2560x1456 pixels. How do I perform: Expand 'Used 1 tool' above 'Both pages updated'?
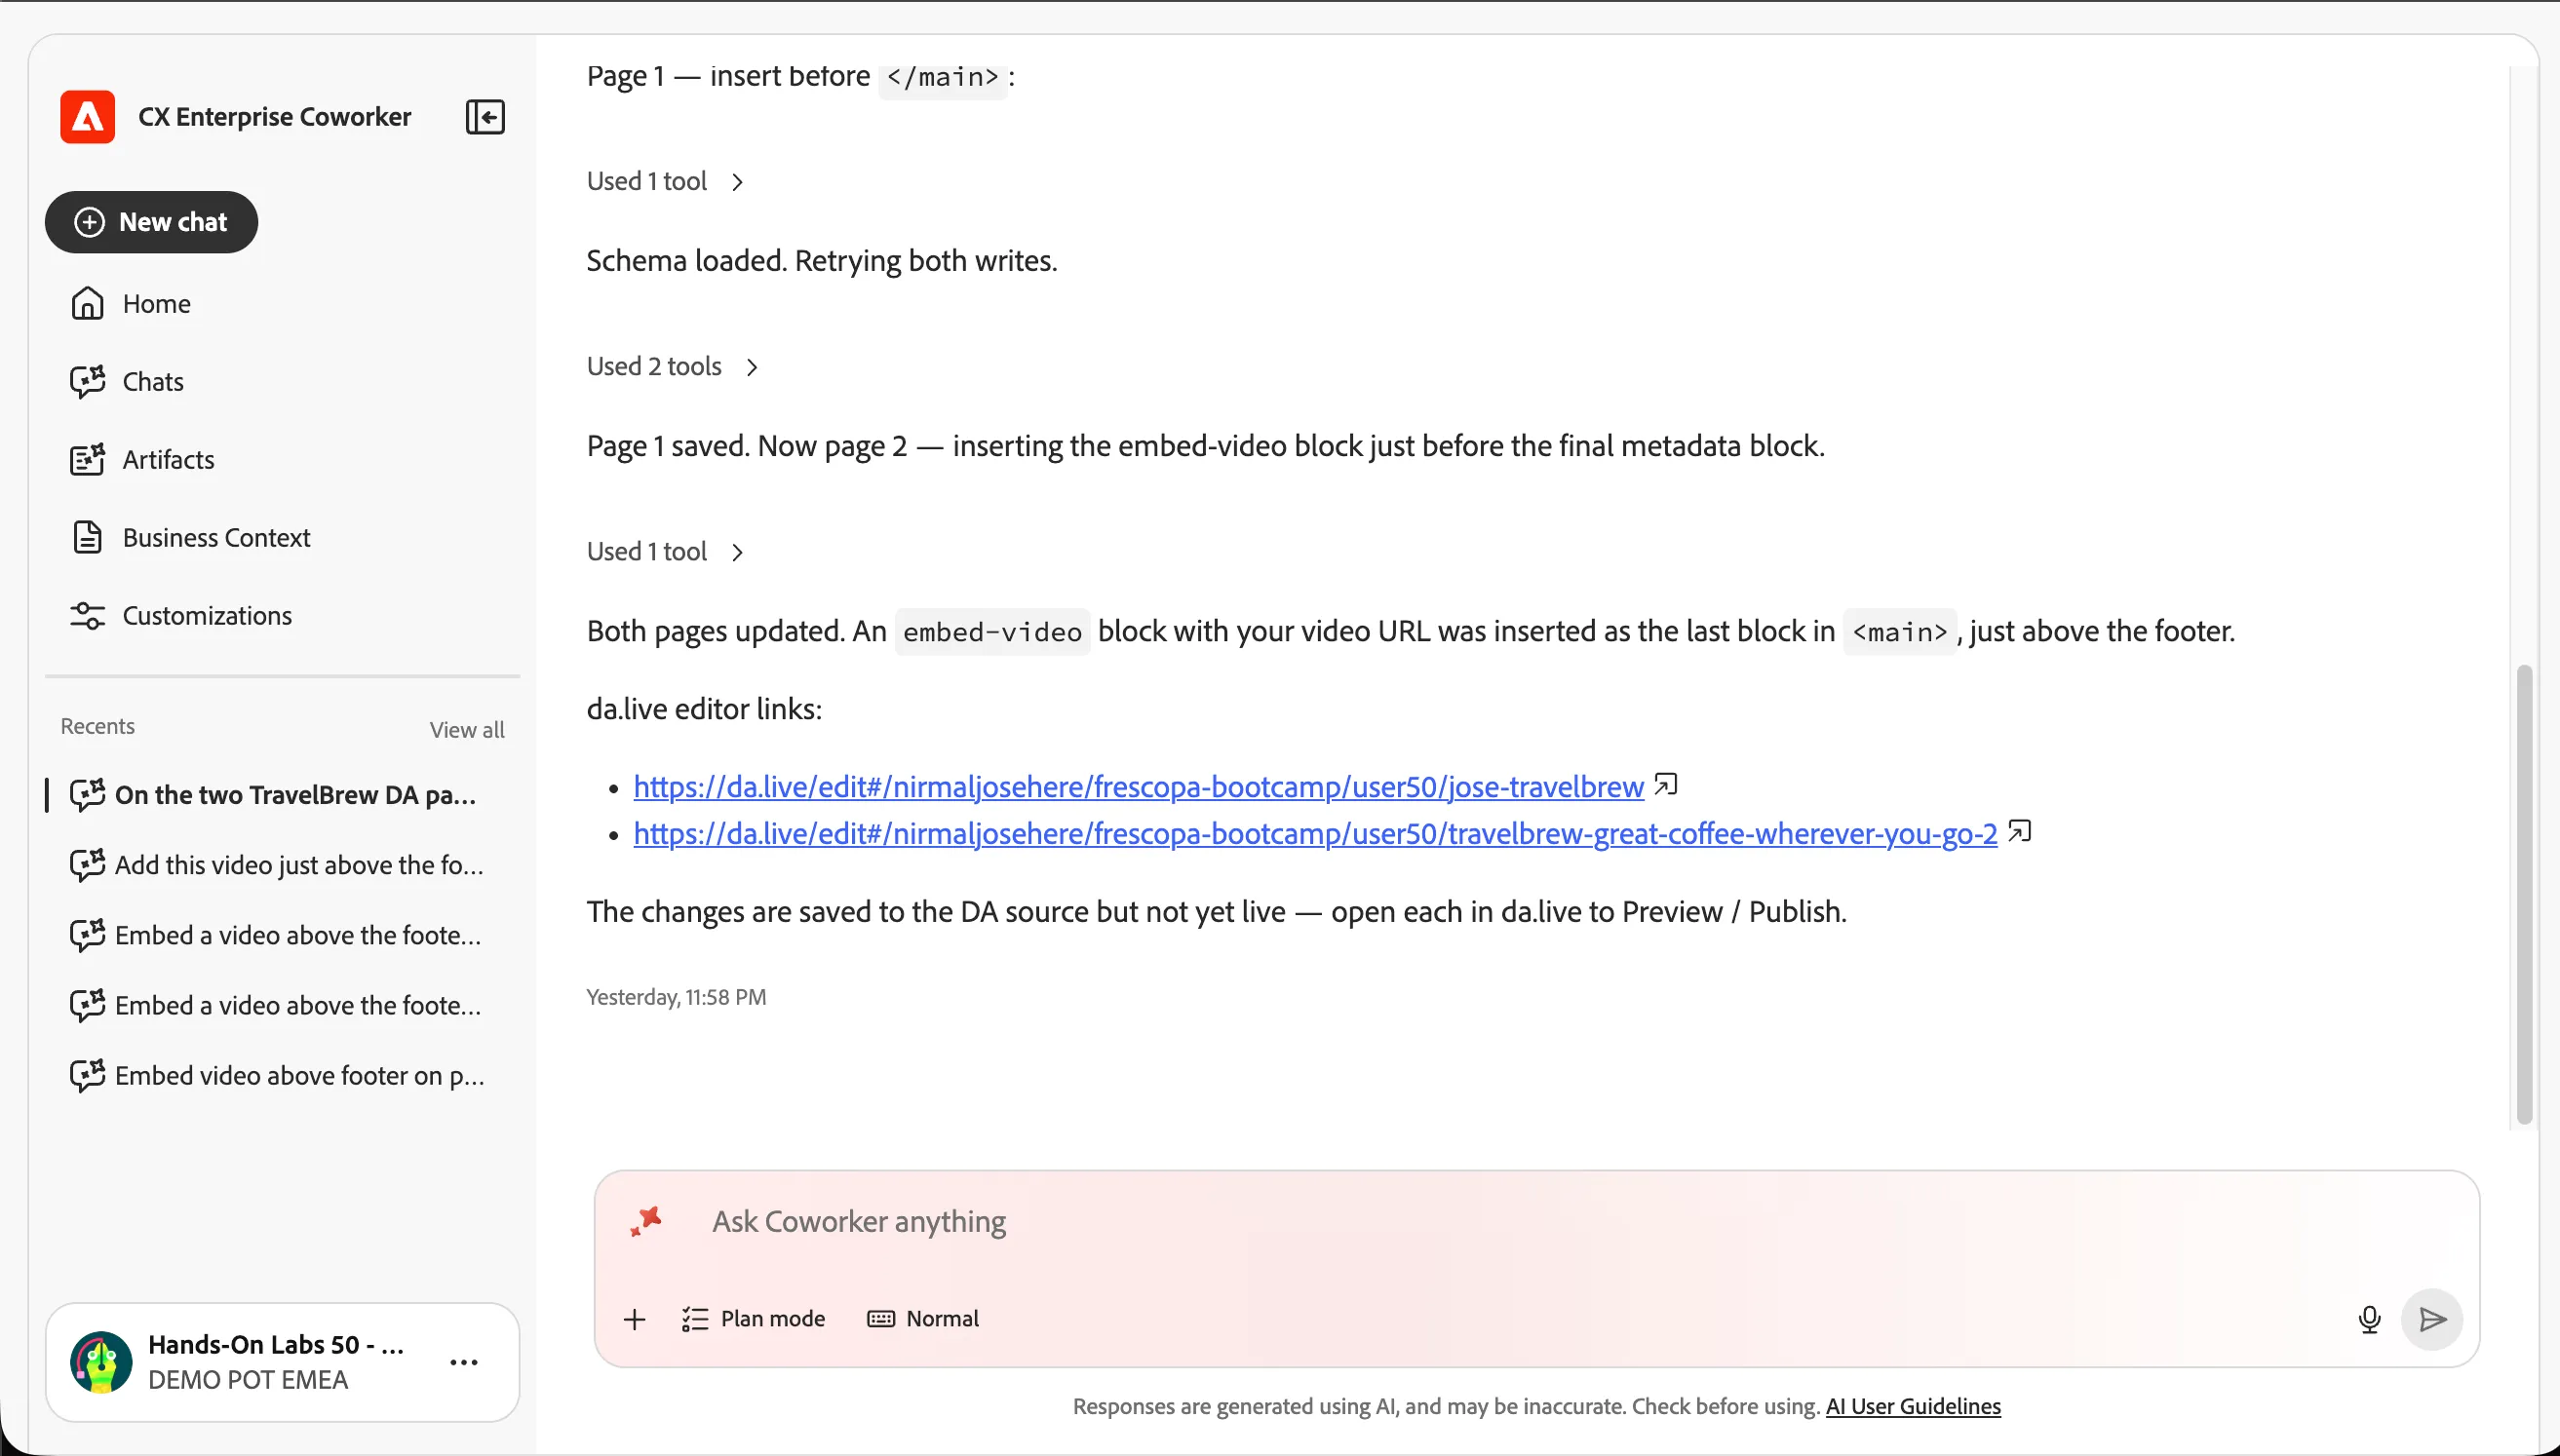click(665, 551)
